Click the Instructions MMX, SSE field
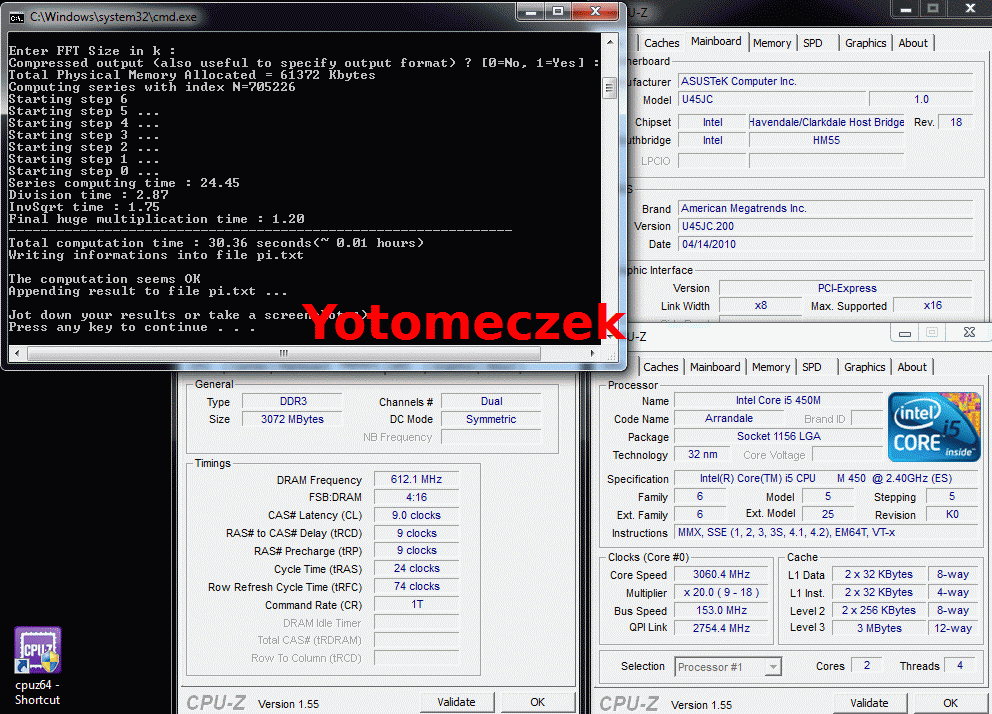This screenshot has width=992, height=714. [x=826, y=532]
